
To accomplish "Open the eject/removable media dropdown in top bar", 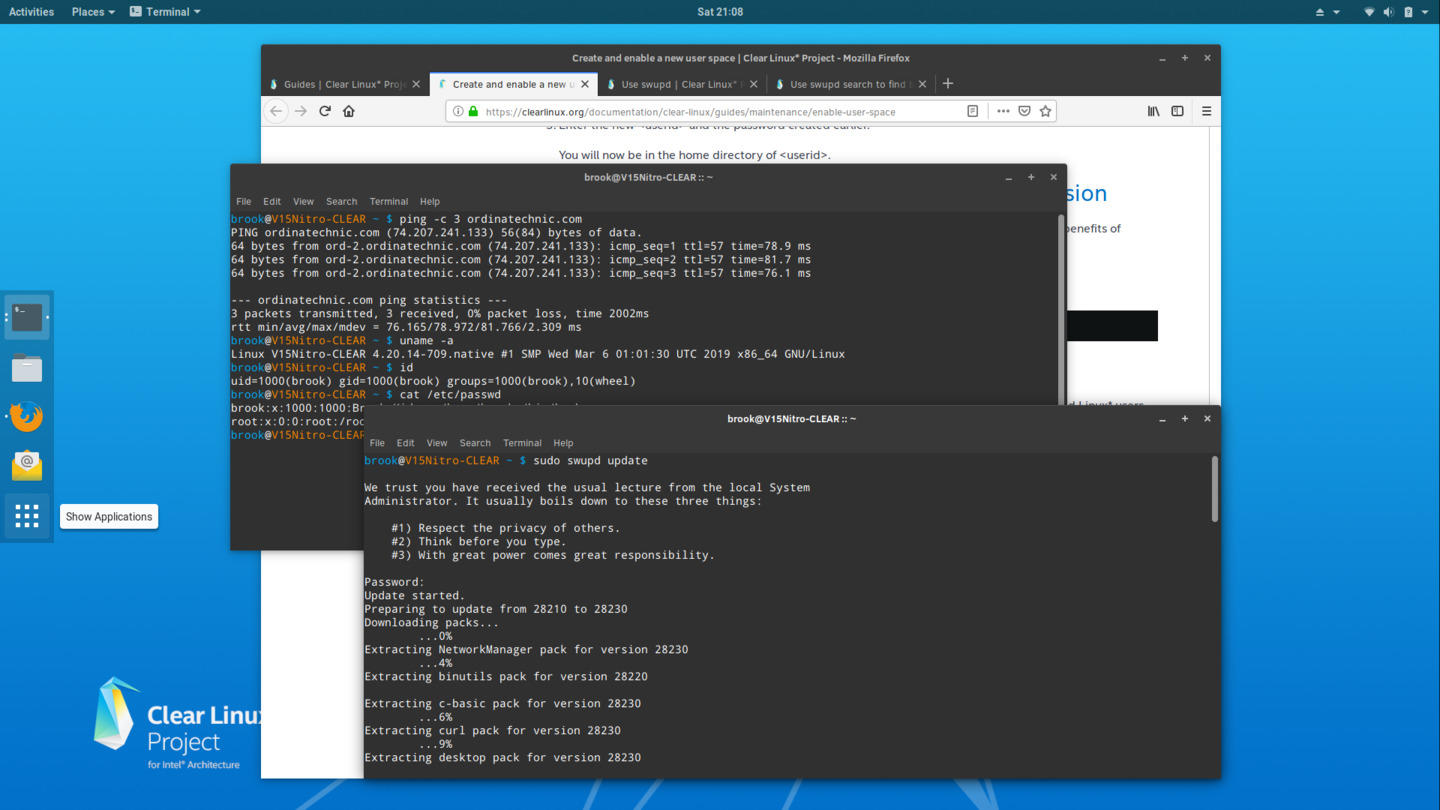I will [x=1327, y=12].
